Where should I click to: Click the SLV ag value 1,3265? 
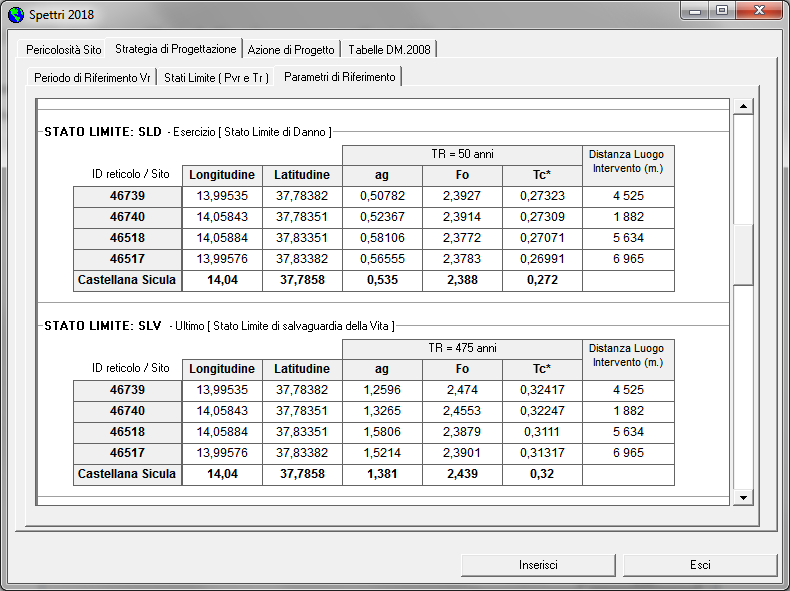pyautogui.click(x=382, y=411)
